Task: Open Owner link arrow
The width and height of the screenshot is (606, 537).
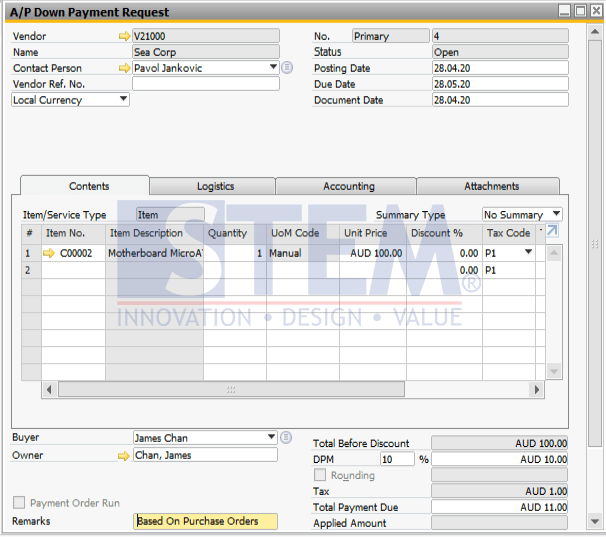Action: coord(123,456)
